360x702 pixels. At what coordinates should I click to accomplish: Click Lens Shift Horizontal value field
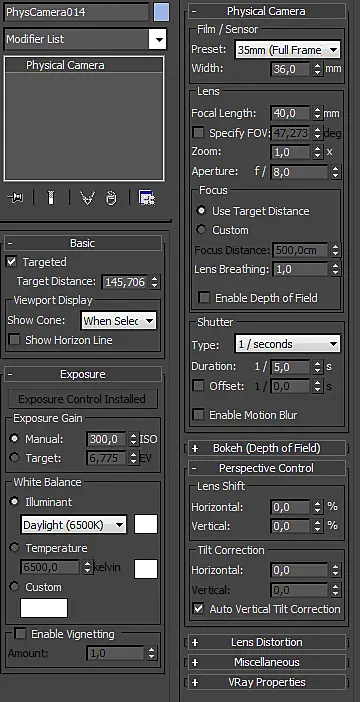point(290,507)
